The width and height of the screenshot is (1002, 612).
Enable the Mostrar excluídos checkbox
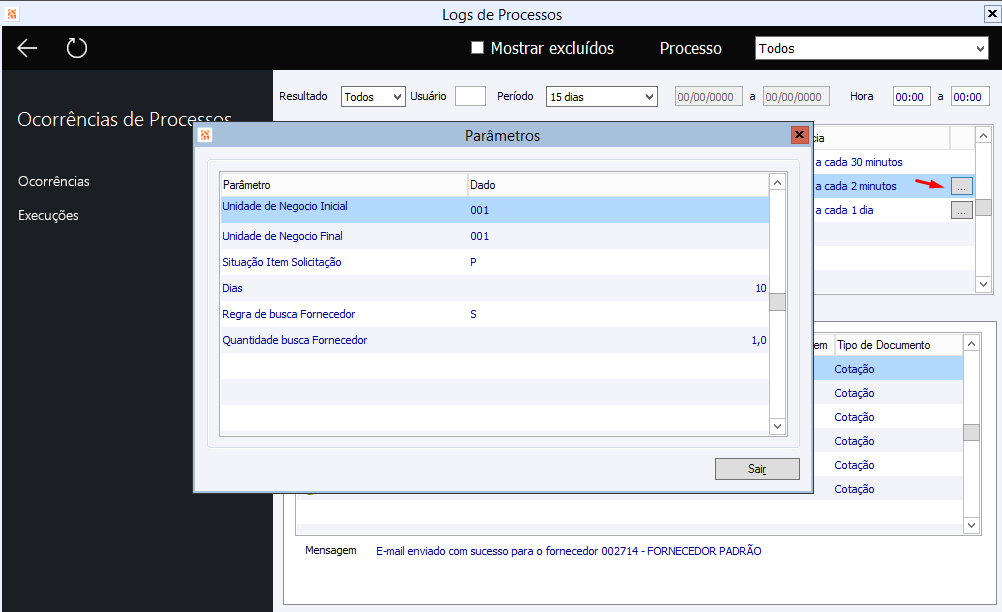[x=477, y=48]
